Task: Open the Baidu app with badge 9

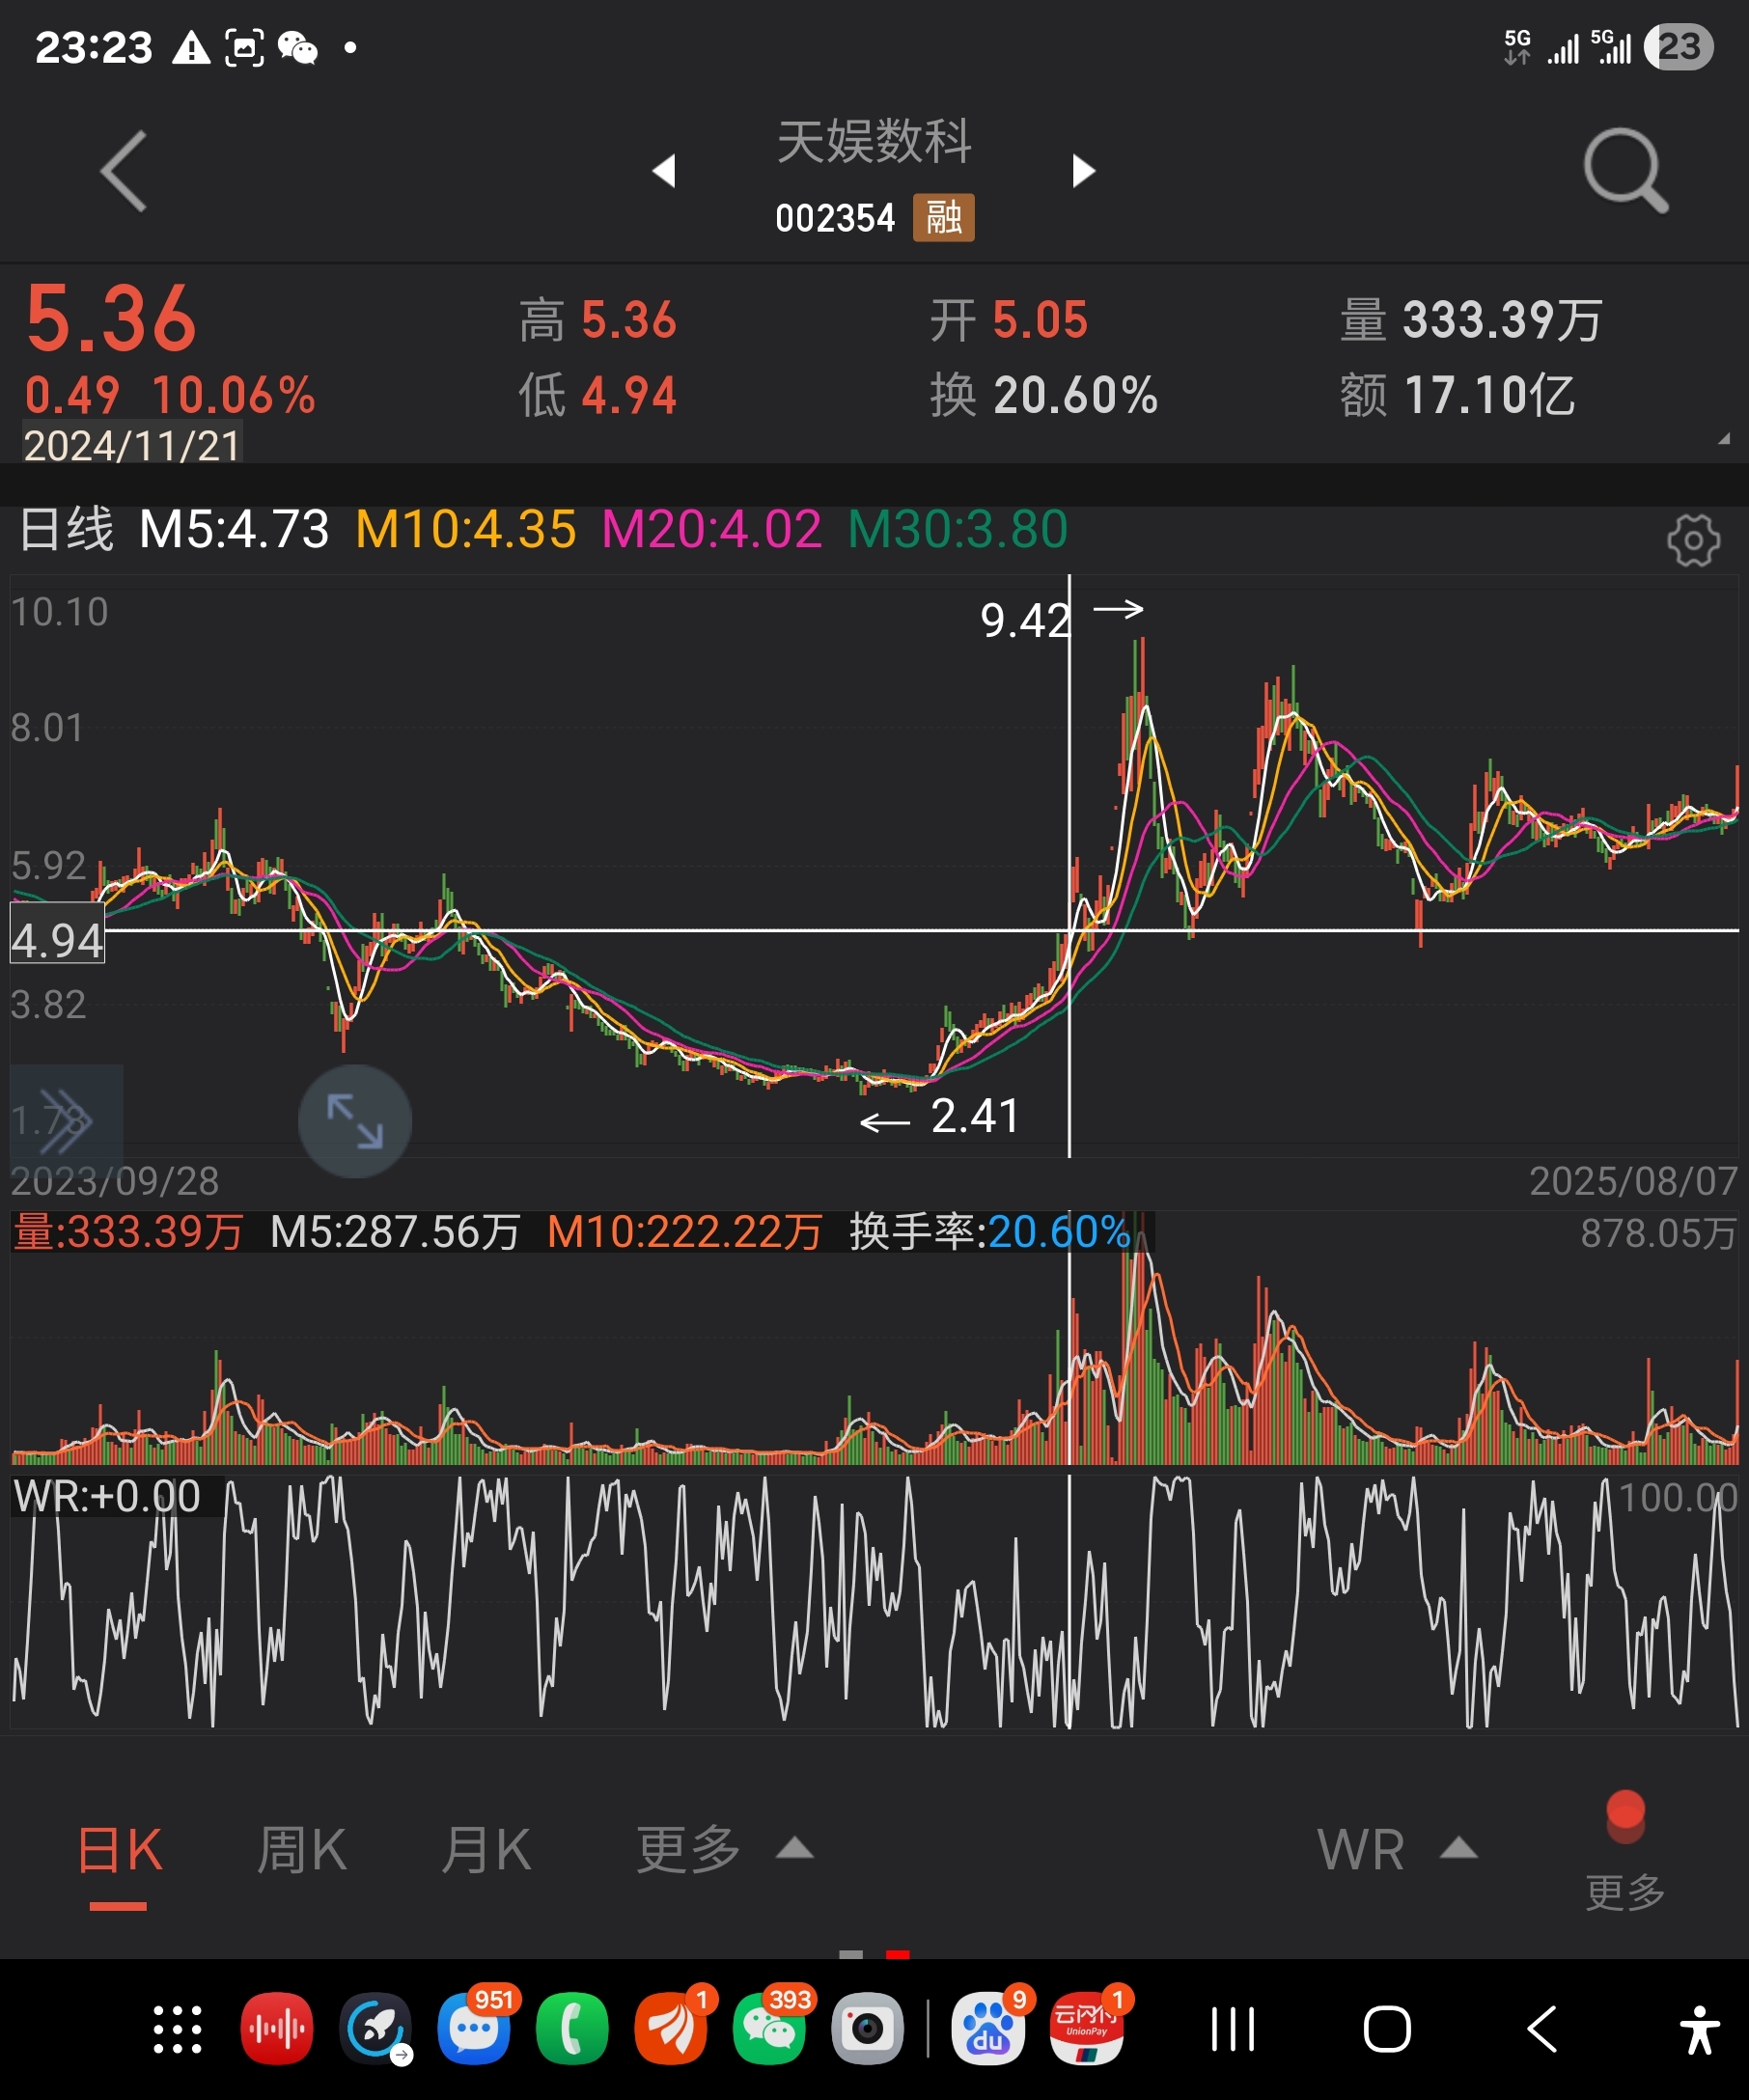Action: pyautogui.click(x=988, y=2029)
